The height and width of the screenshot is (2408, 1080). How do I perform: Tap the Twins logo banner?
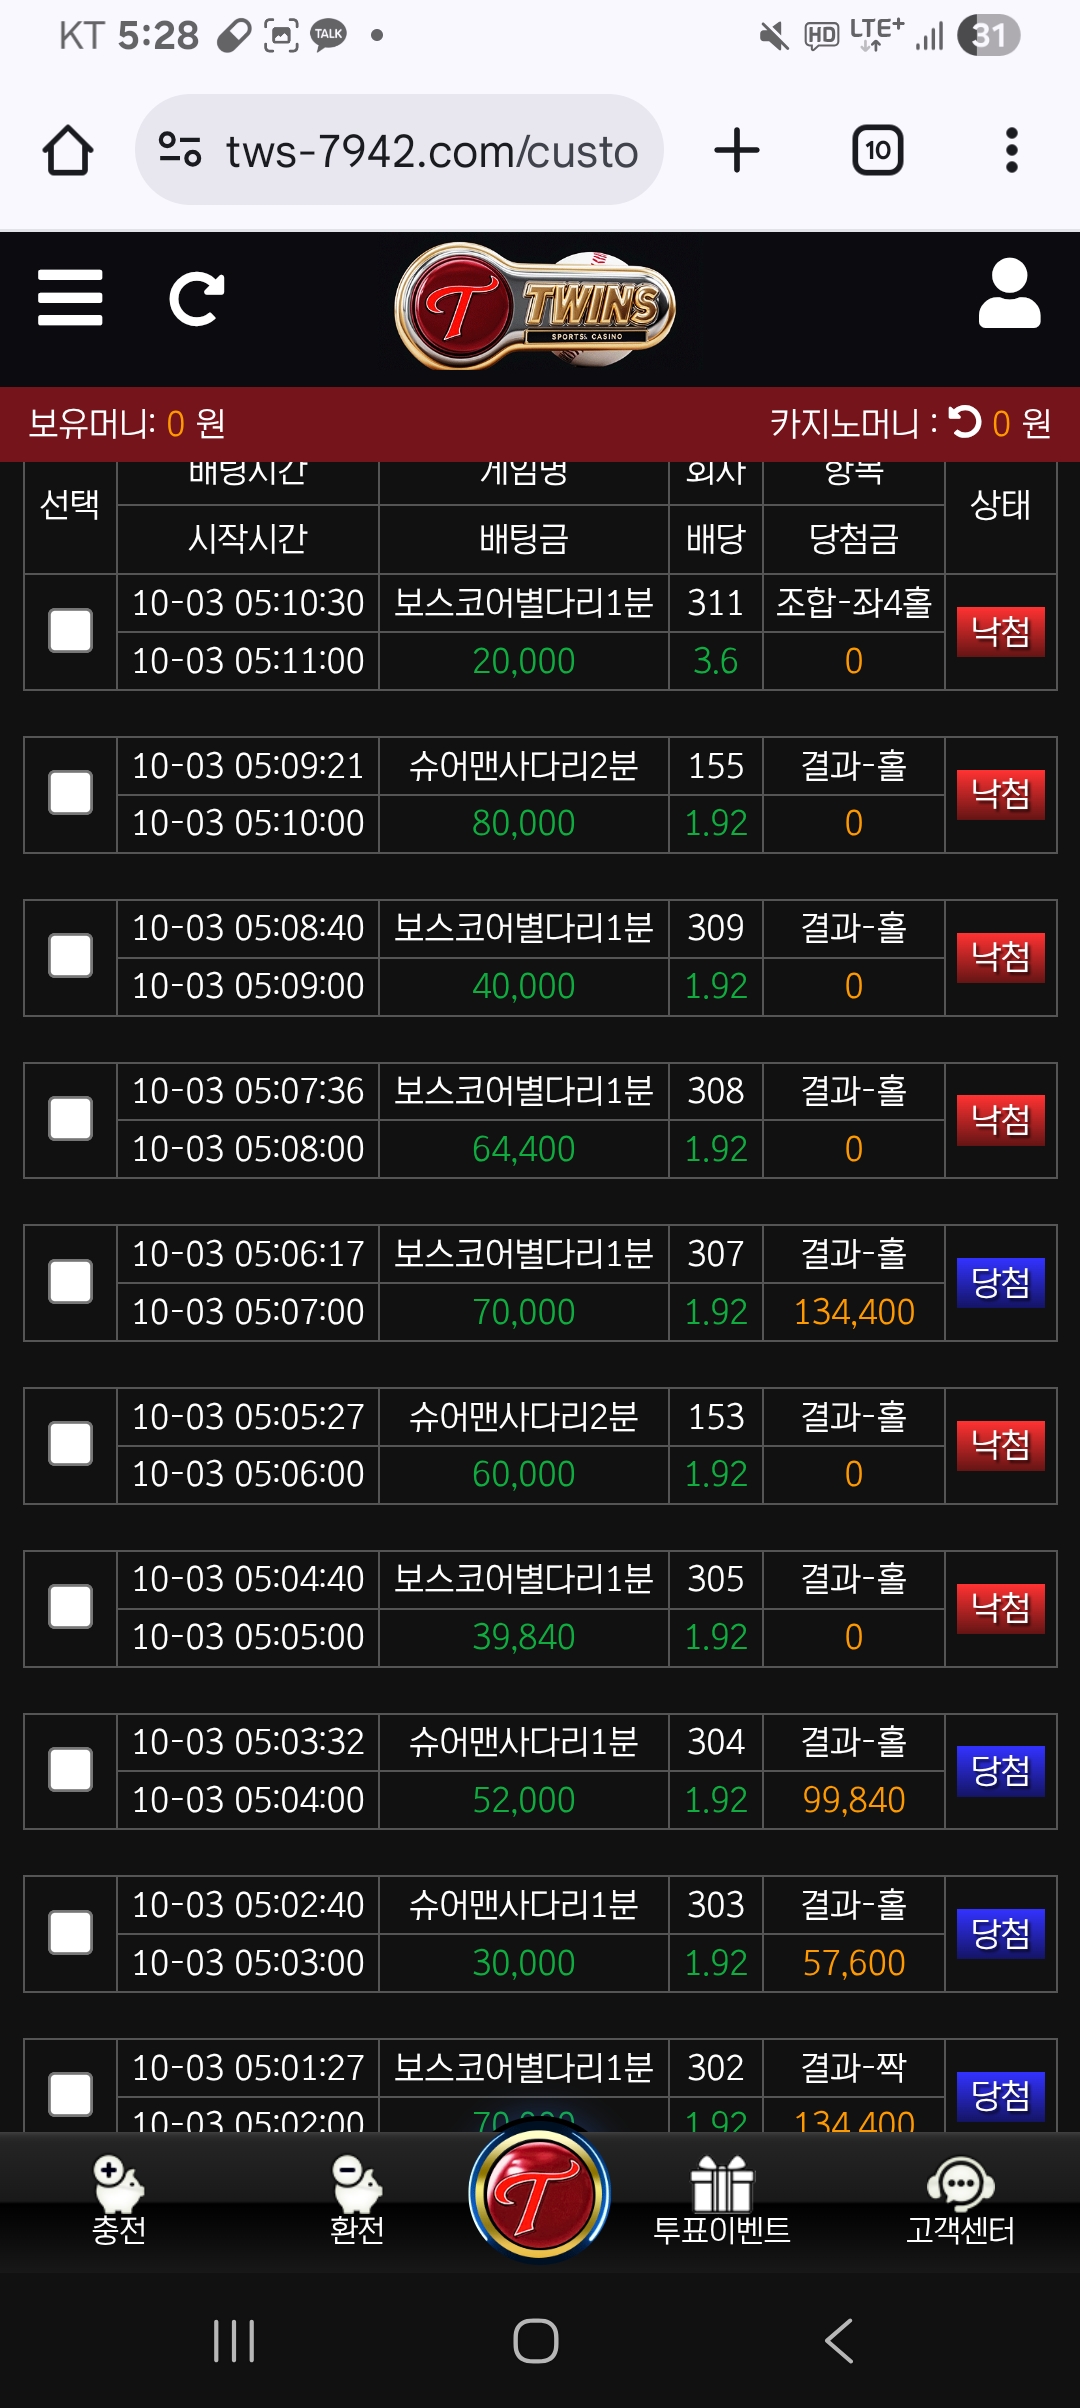pos(536,306)
